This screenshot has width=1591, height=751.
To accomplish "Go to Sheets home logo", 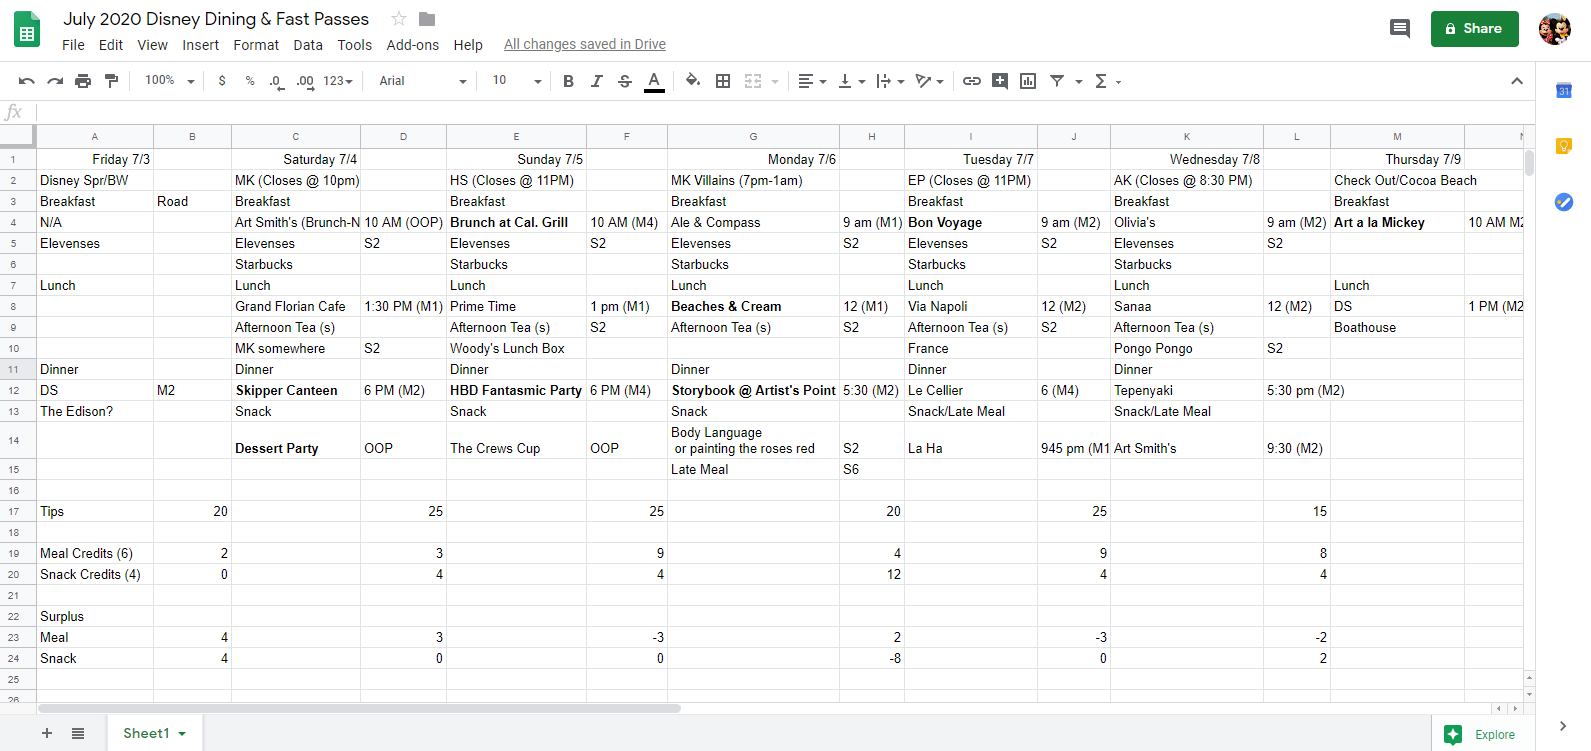I will [x=27, y=30].
